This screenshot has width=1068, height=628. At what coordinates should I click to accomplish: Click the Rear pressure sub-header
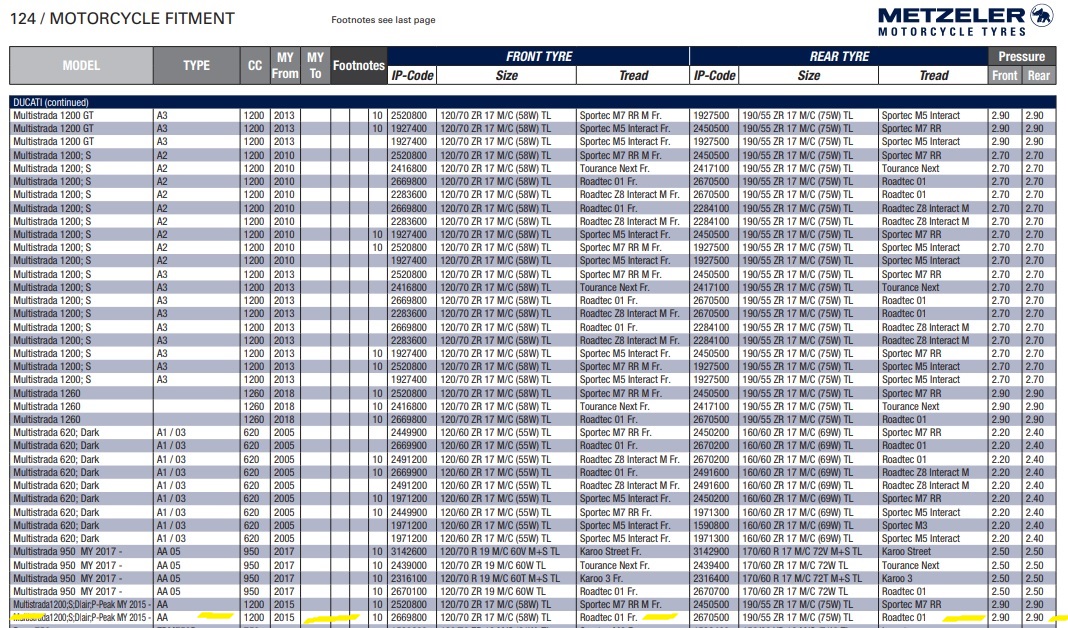click(1039, 75)
